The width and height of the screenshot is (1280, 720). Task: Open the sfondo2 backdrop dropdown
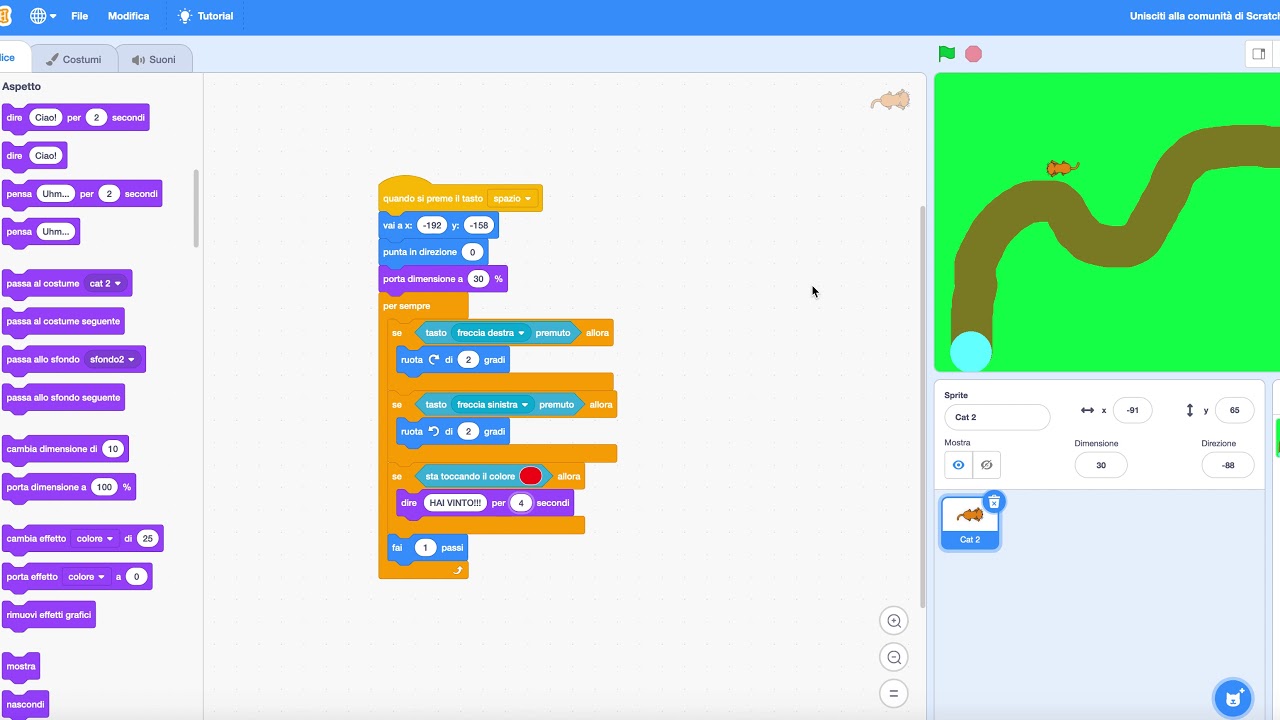[x=113, y=359]
